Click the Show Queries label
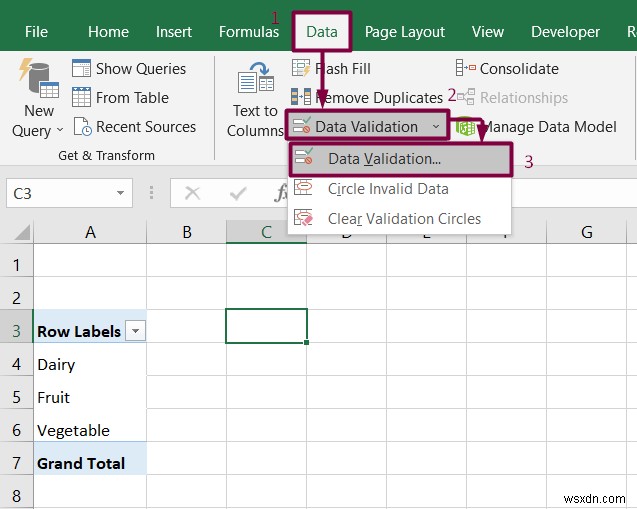Viewport: 637px width, 509px height. point(141,69)
